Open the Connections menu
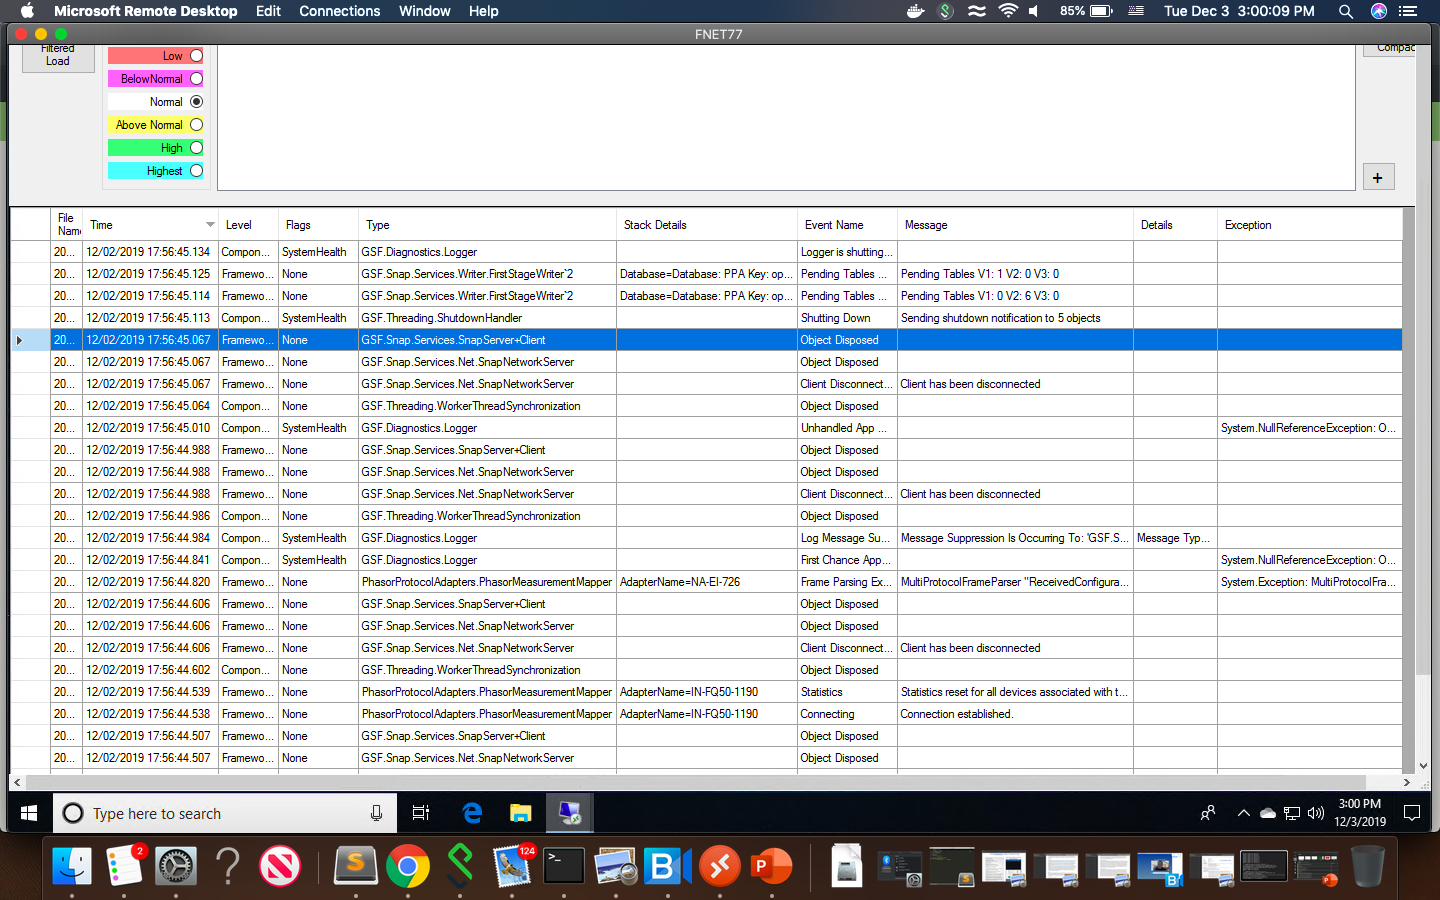The height and width of the screenshot is (900, 1440). tap(339, 11)
